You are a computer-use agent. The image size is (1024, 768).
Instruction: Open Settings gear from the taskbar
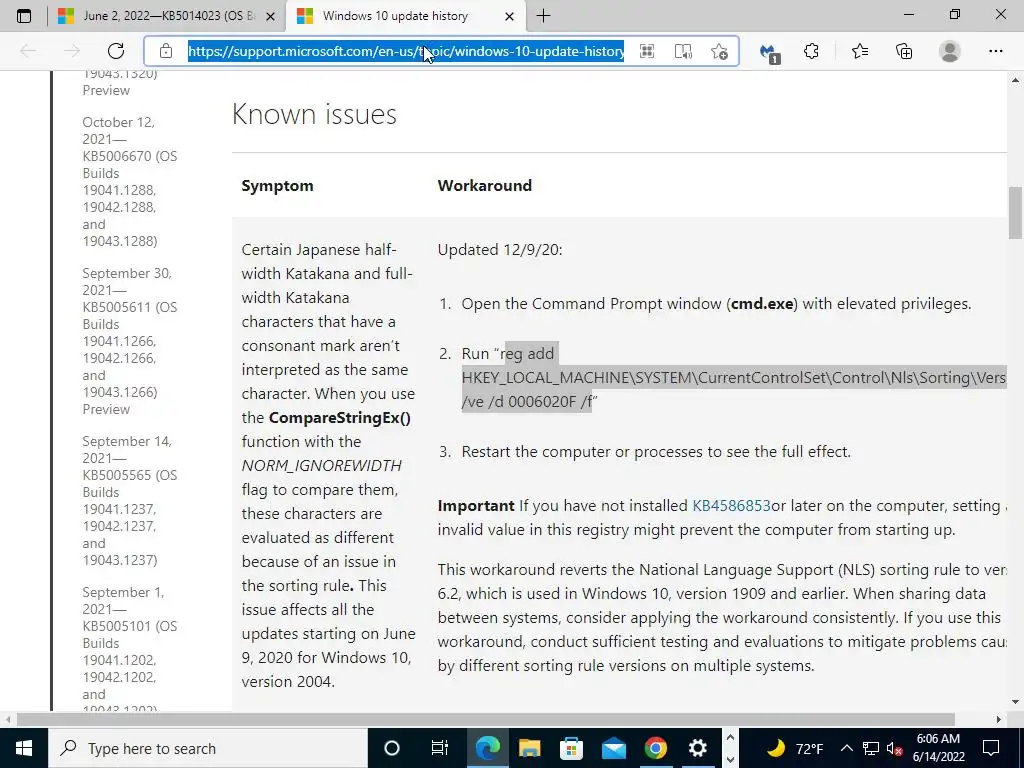click(697, 748)
